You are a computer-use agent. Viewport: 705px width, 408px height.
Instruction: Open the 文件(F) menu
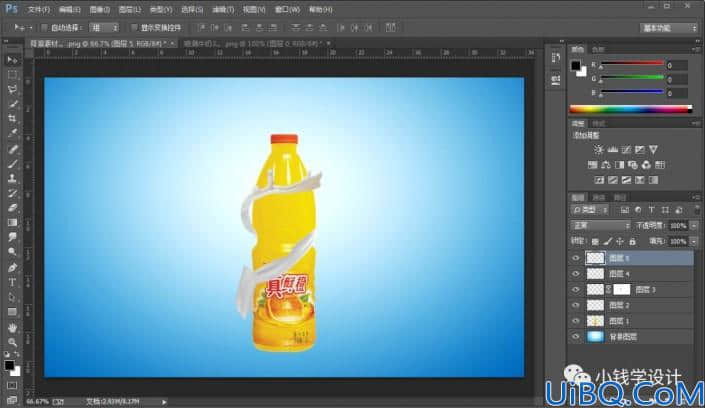click(x=39, y=9)
